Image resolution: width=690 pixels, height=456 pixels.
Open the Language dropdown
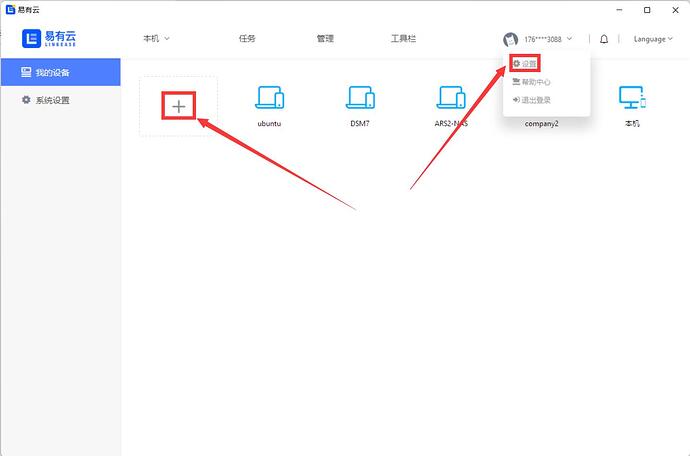tap(653, 39)
